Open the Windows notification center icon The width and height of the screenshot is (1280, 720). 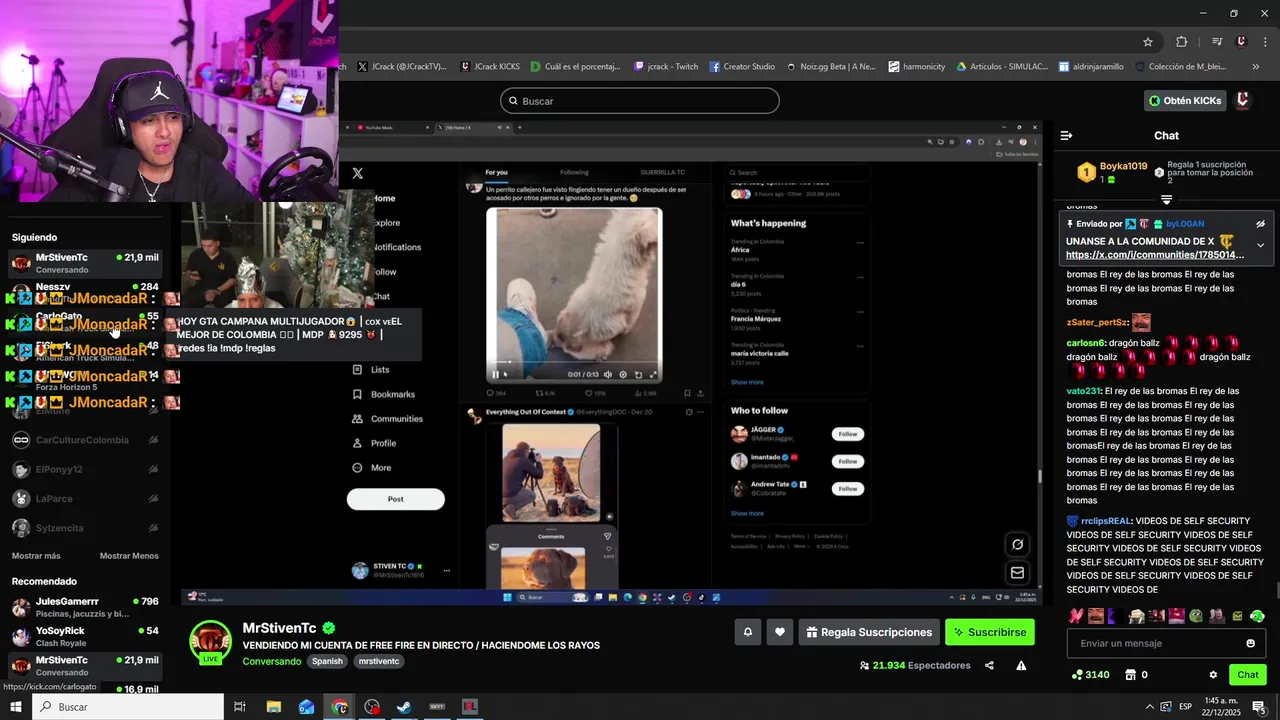coord(1259,707)
